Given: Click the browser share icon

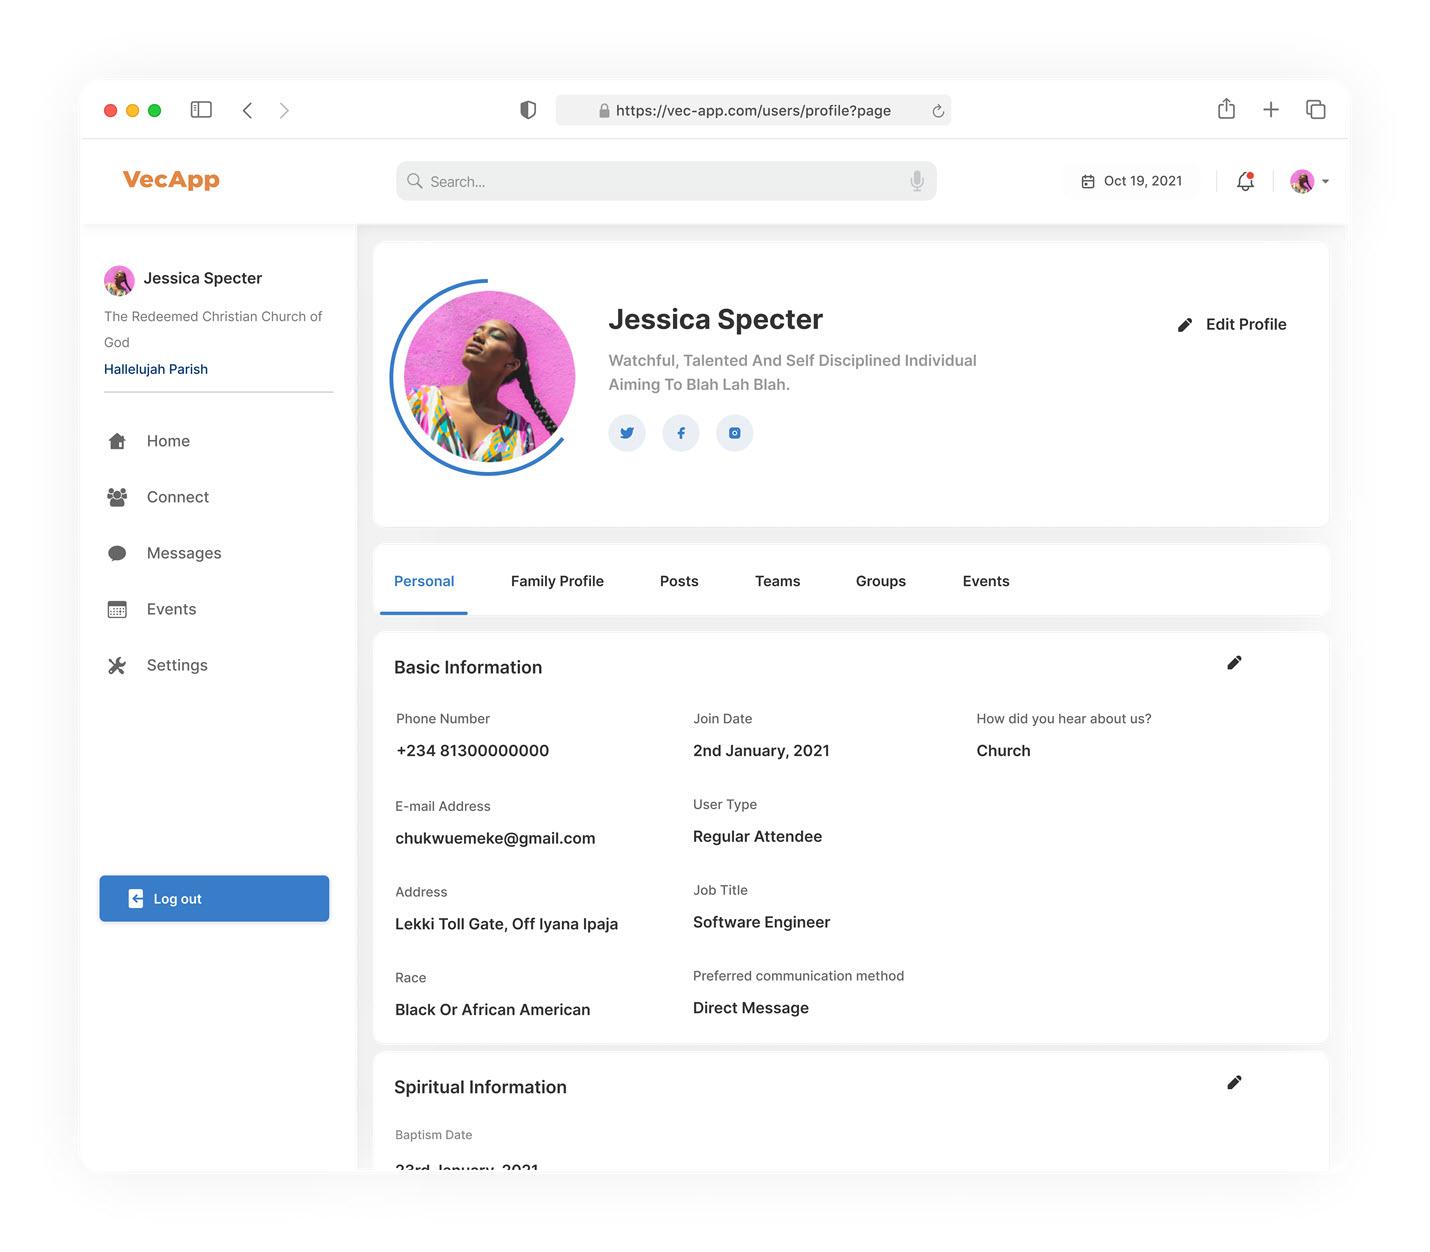Looking at the screenshot, I should tap(1226, 110).
